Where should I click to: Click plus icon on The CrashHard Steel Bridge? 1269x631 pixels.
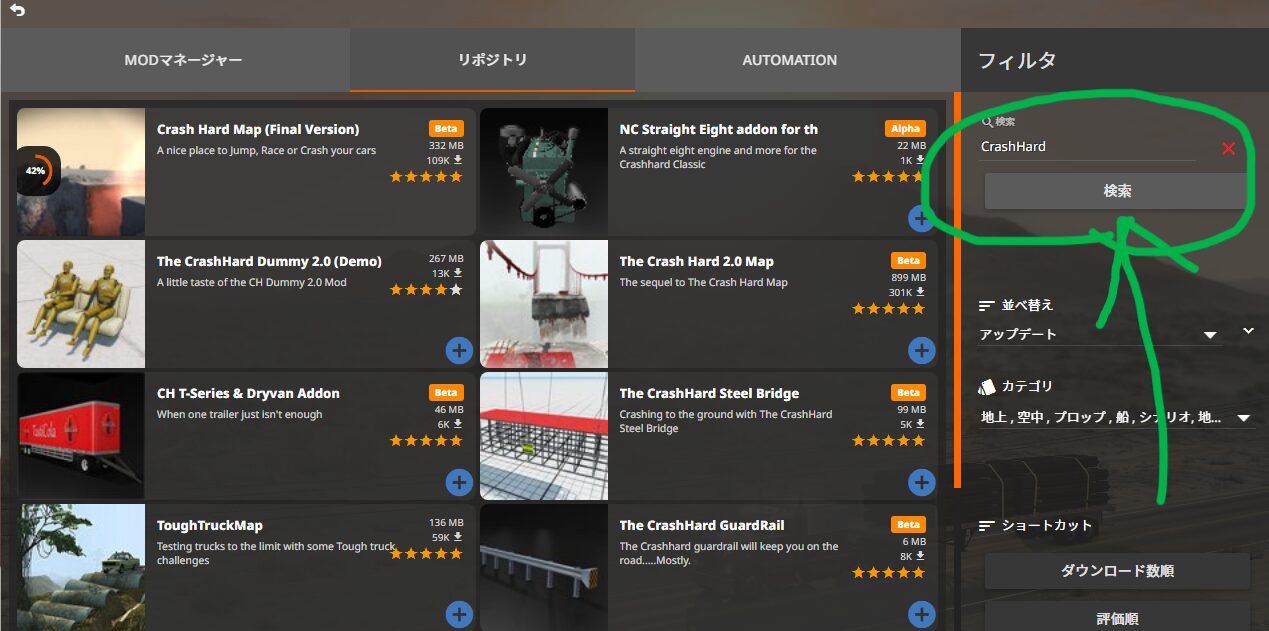[921, 482]
